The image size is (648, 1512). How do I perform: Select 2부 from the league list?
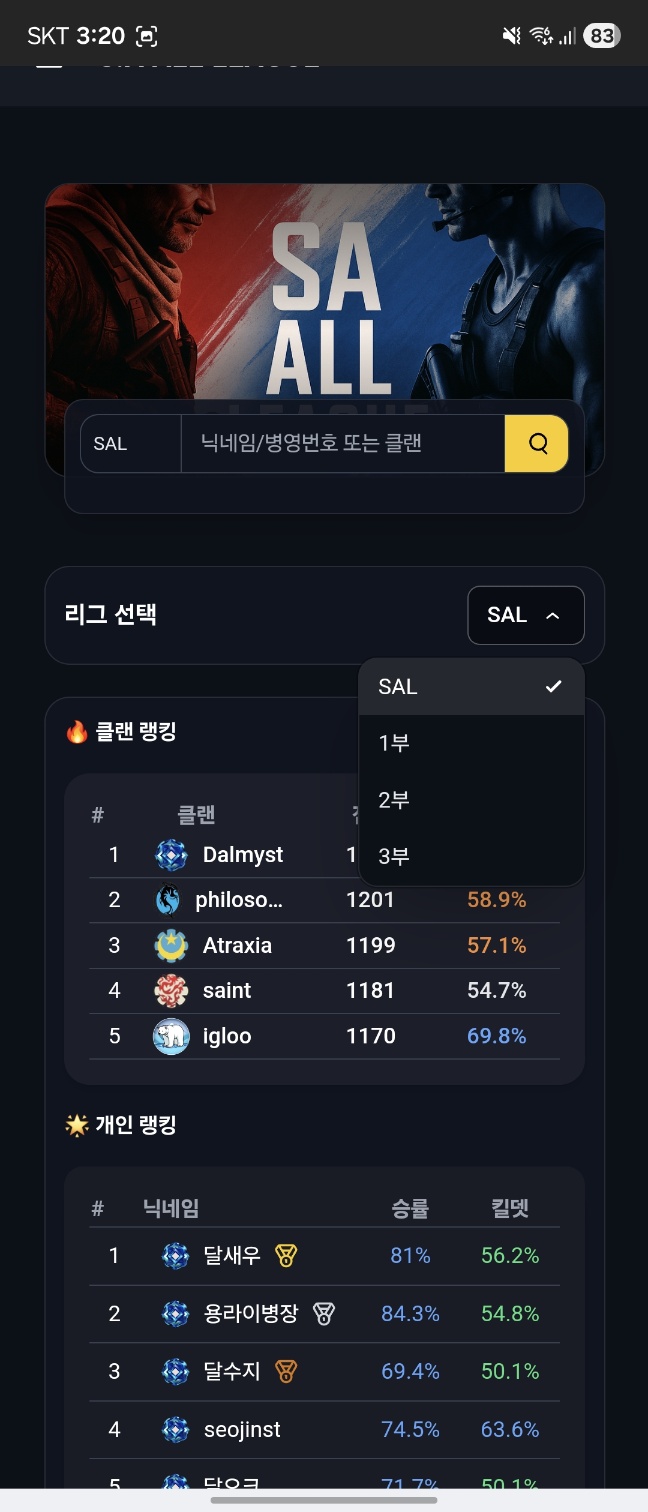tap(470, 800)
